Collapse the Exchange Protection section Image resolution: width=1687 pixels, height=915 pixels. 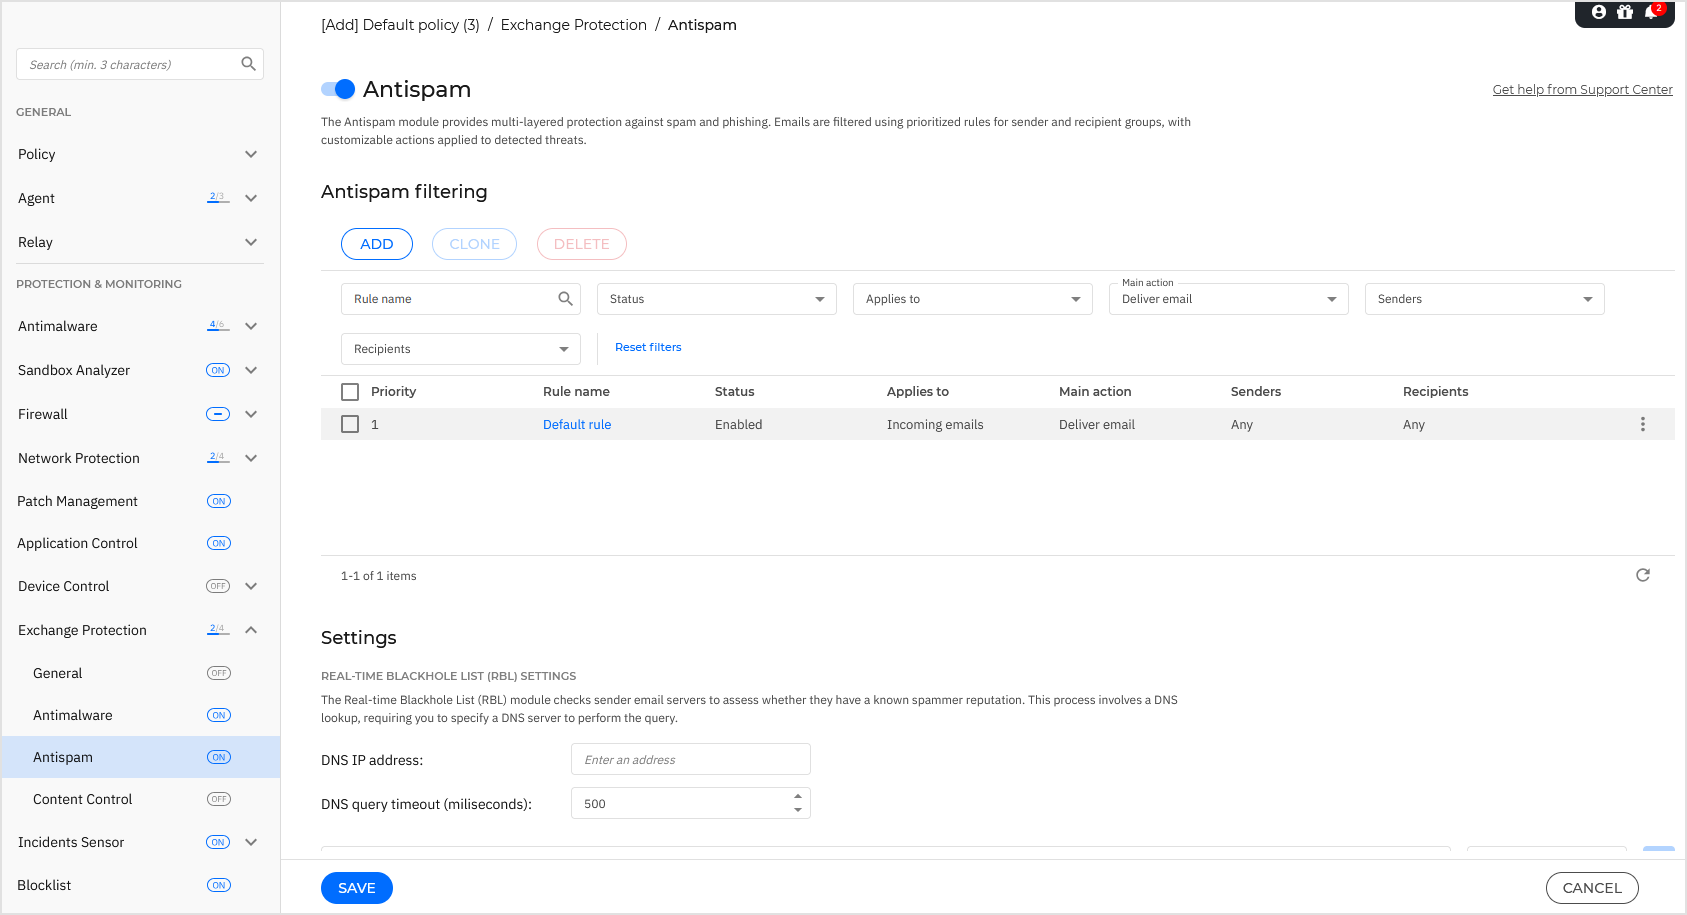point(251,629)
